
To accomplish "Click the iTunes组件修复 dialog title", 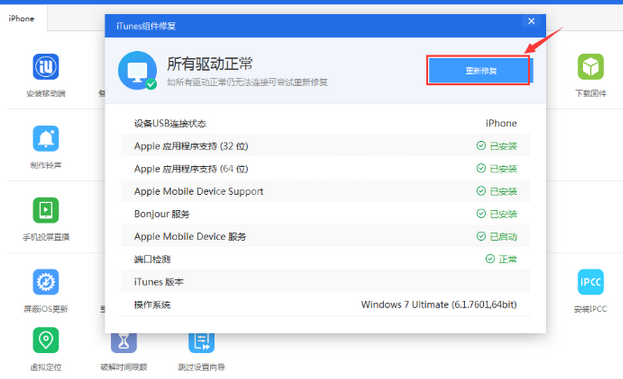I will click(x=146, y=26).
